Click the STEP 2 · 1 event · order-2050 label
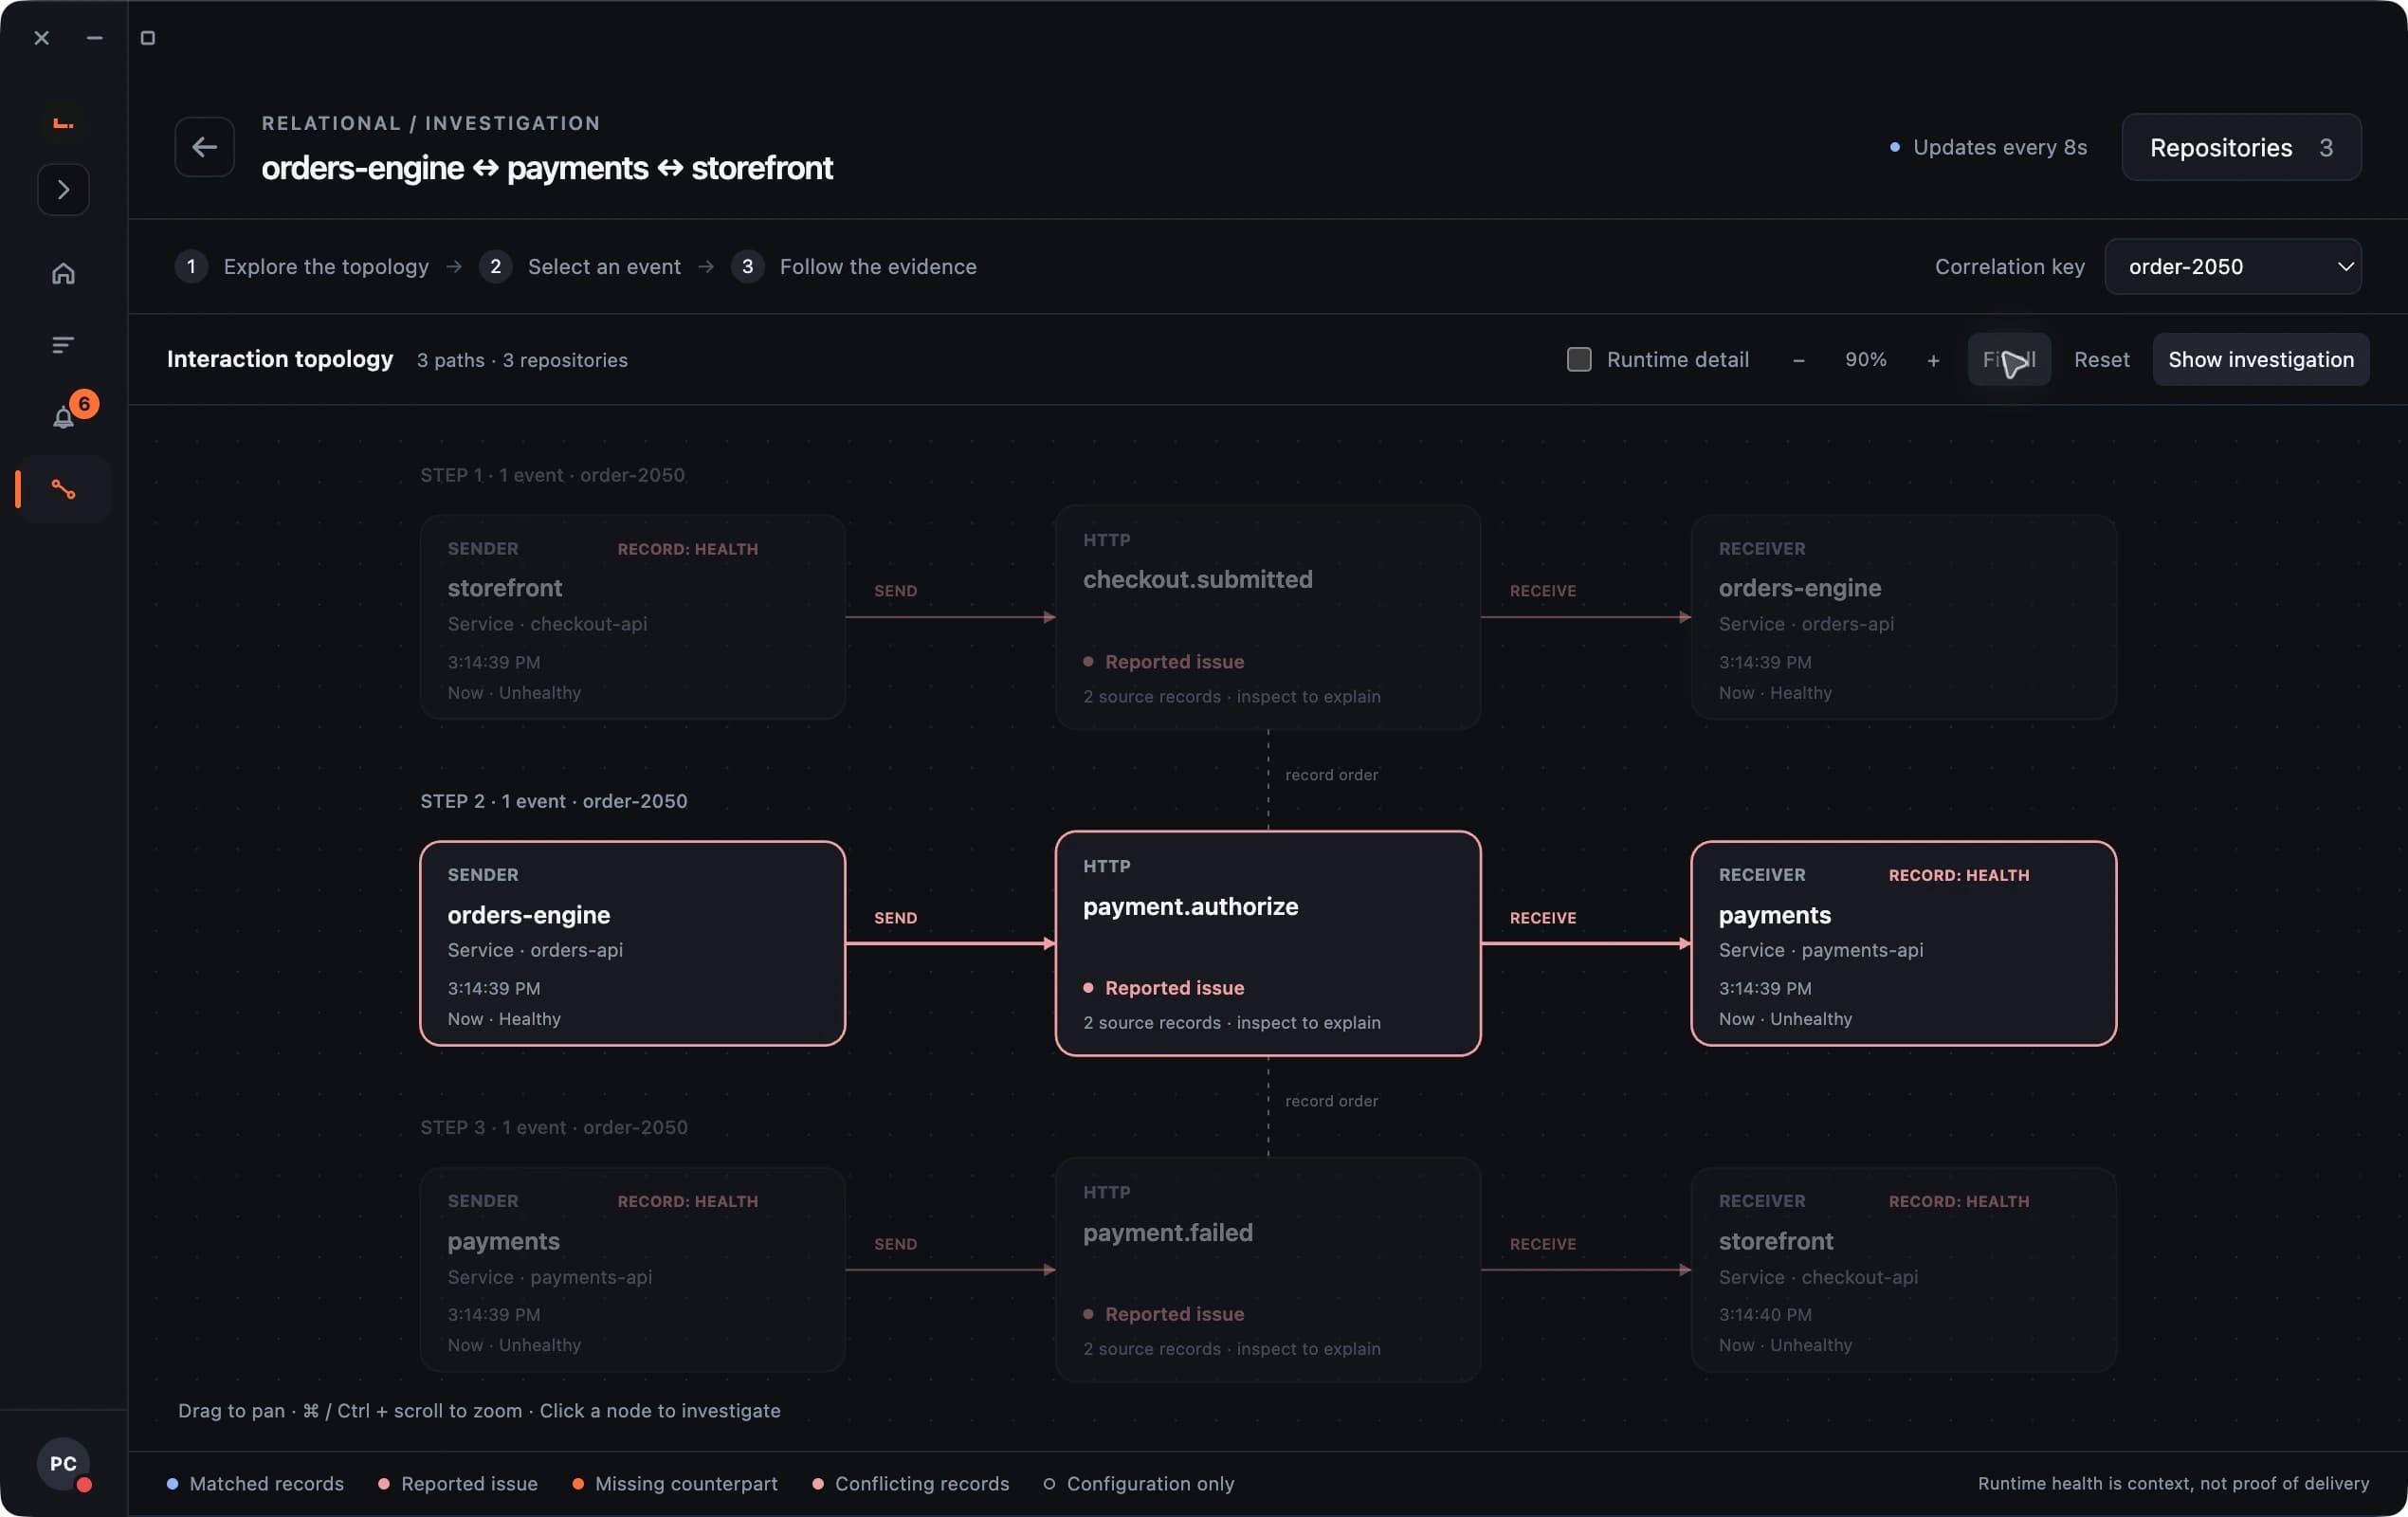 pyautogui.click(x=554, y=800)
